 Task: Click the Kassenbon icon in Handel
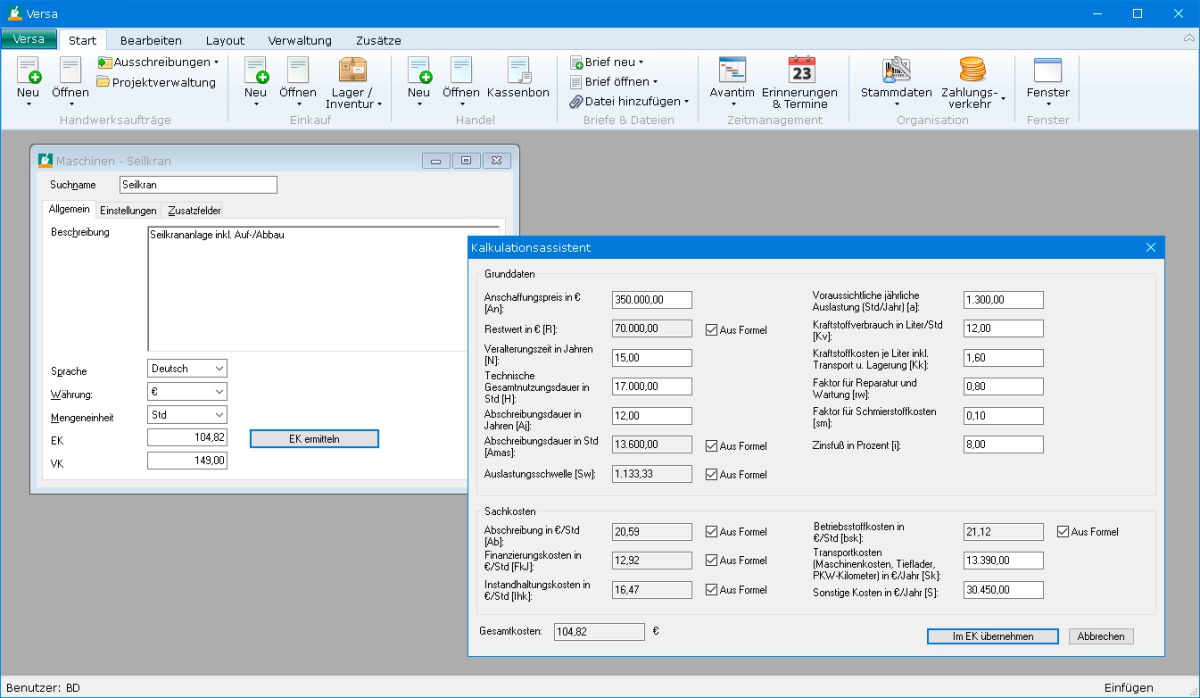tap(518, 69)
